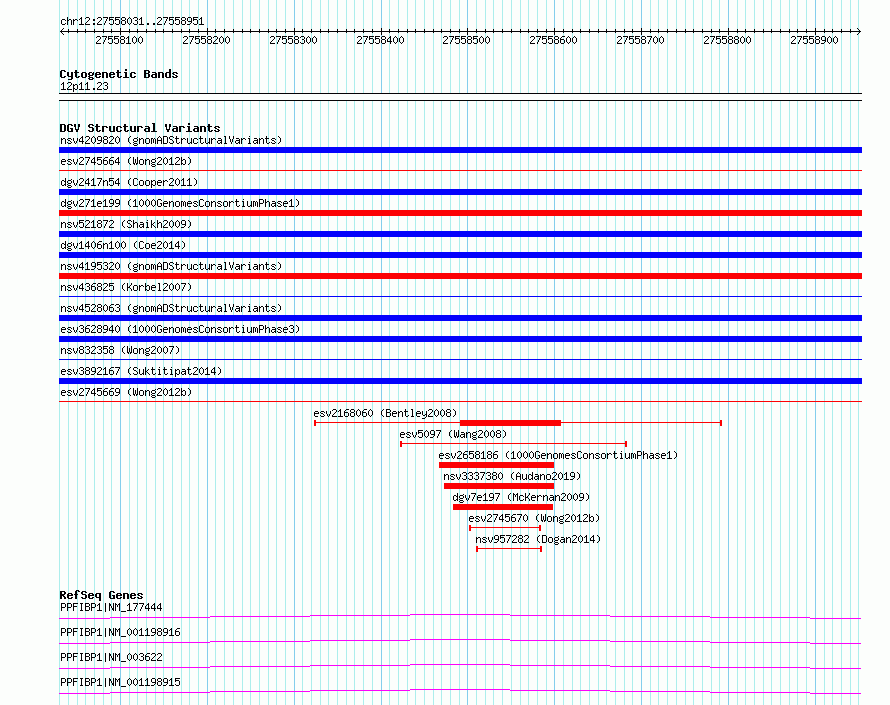The width and height of the screenshot is (890, 705).
Task: Open variant nsv832358 (Wong2007)
Action: (x=120, y=350)
